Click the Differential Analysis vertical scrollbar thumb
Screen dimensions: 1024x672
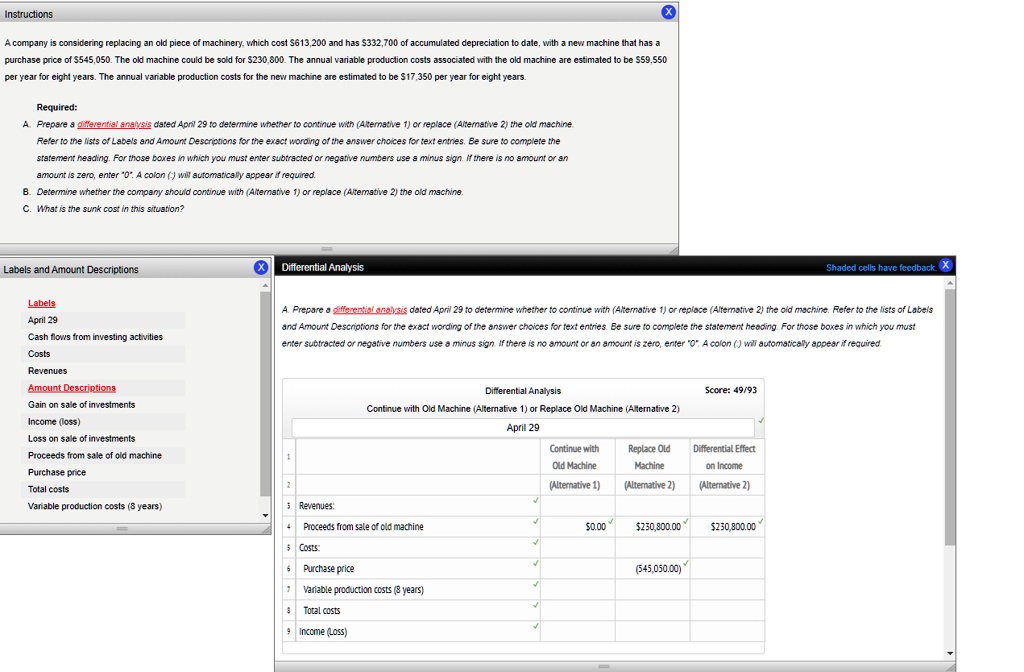tap(949, 420)
